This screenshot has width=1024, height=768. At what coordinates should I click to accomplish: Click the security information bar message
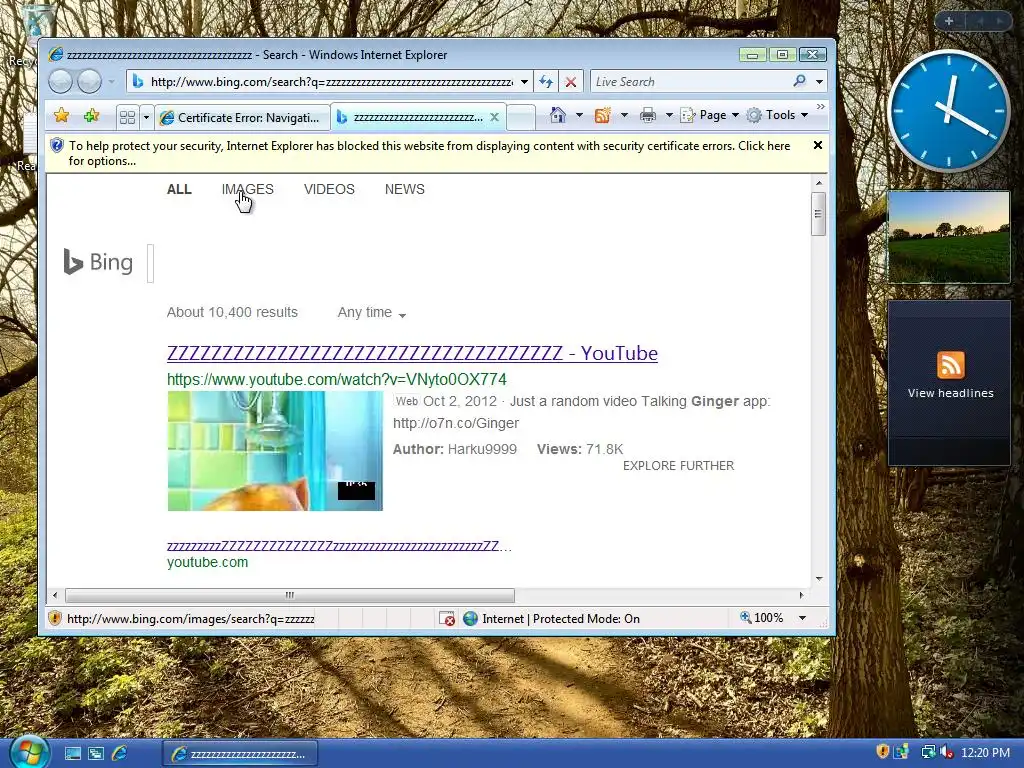tap(429, 153)
